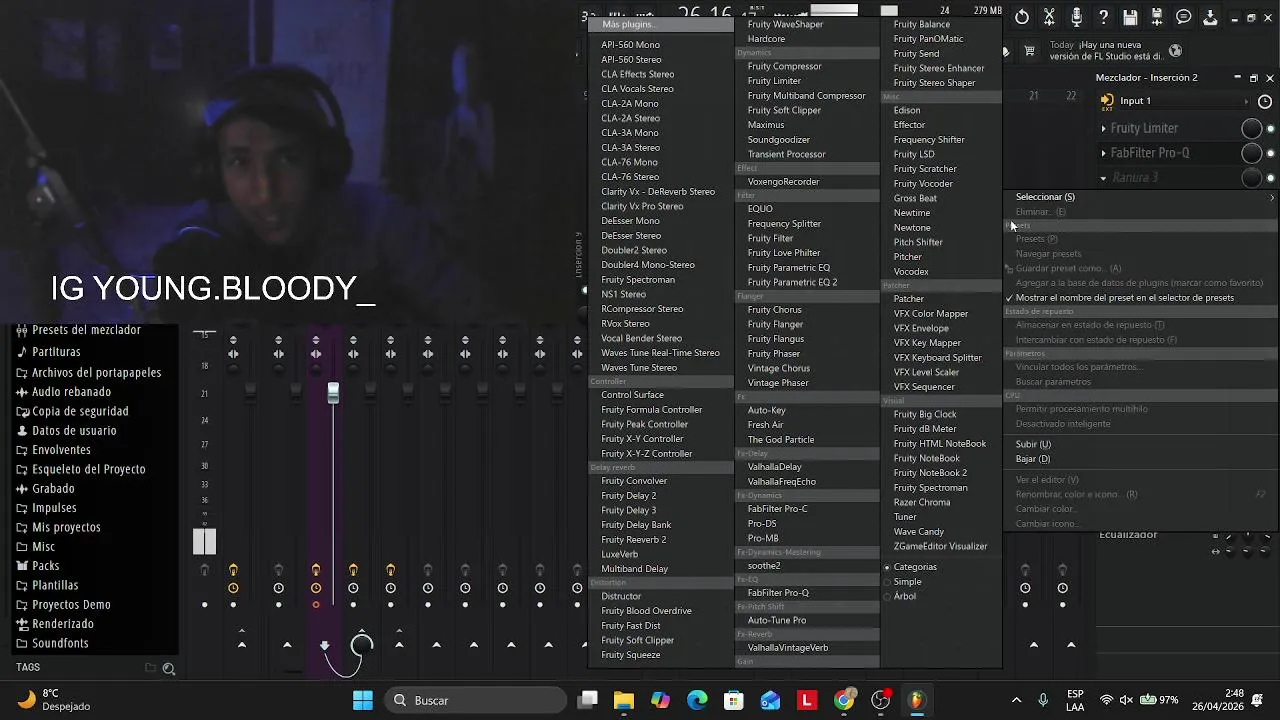Open the content library shopping cart icon

[1029, 51]
